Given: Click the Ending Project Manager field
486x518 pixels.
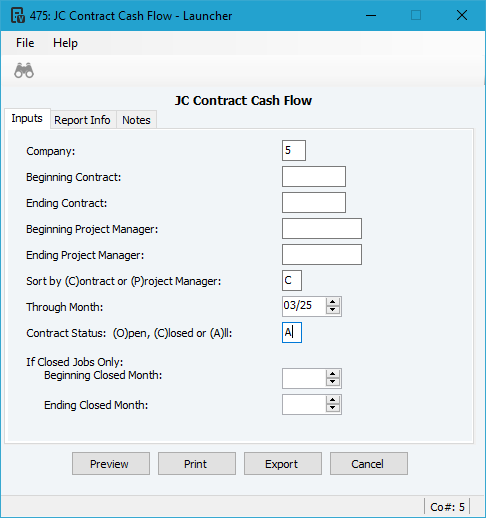Looking at the screenshot, I should 322,254.
